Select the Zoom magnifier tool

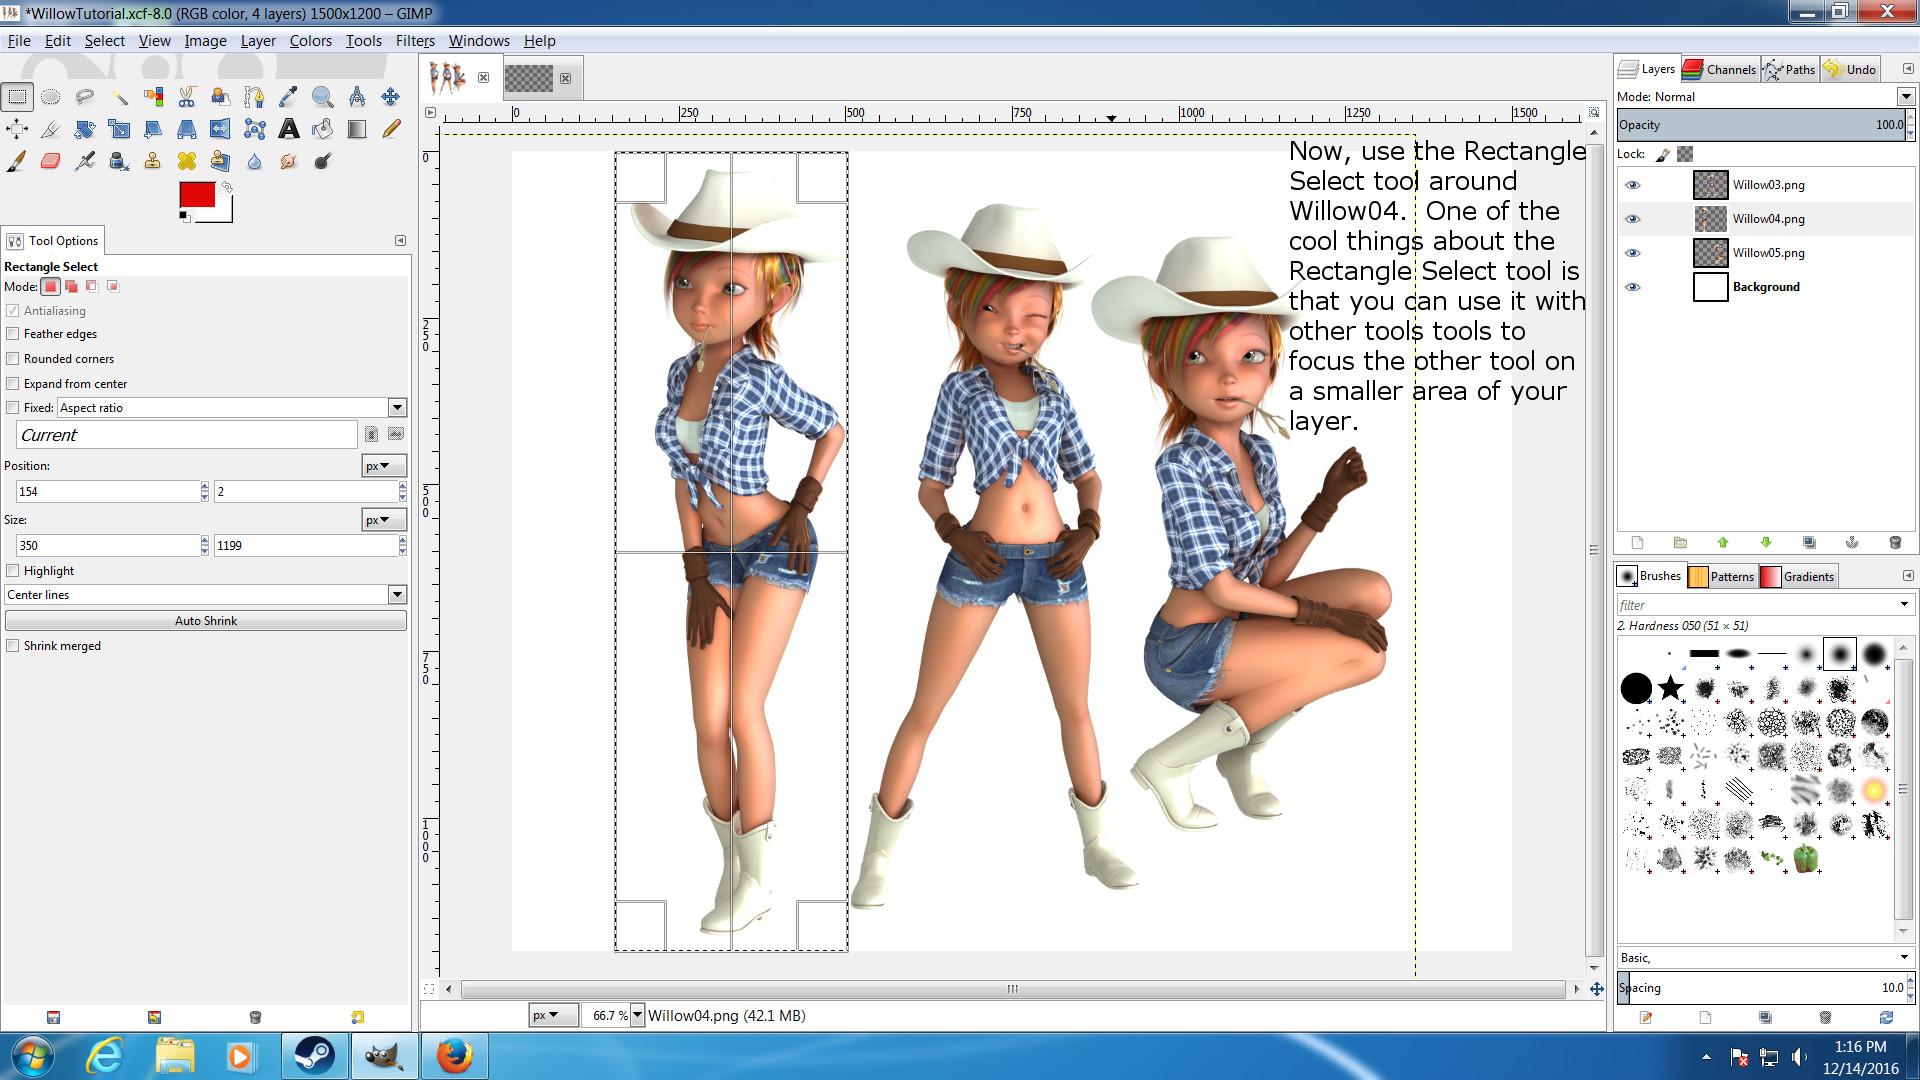tap(322, 97)
